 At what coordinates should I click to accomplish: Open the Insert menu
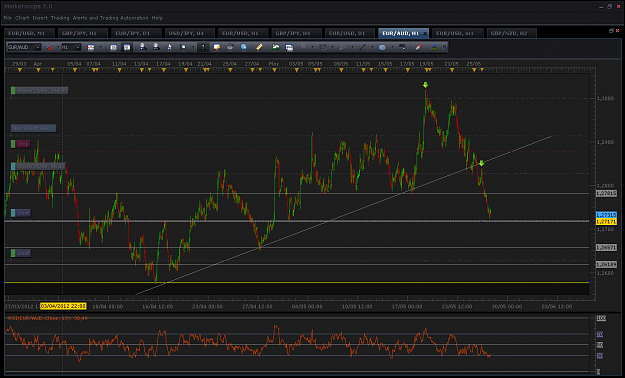point(40,18)
